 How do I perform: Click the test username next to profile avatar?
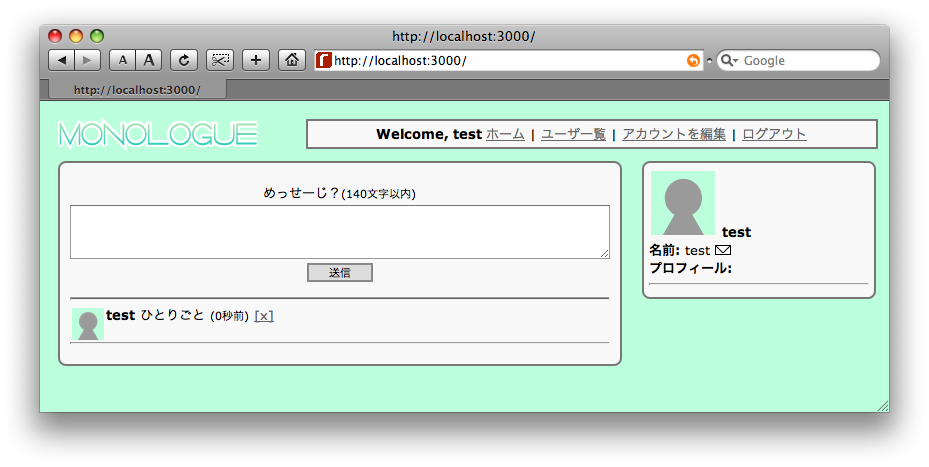coord(736,232)
